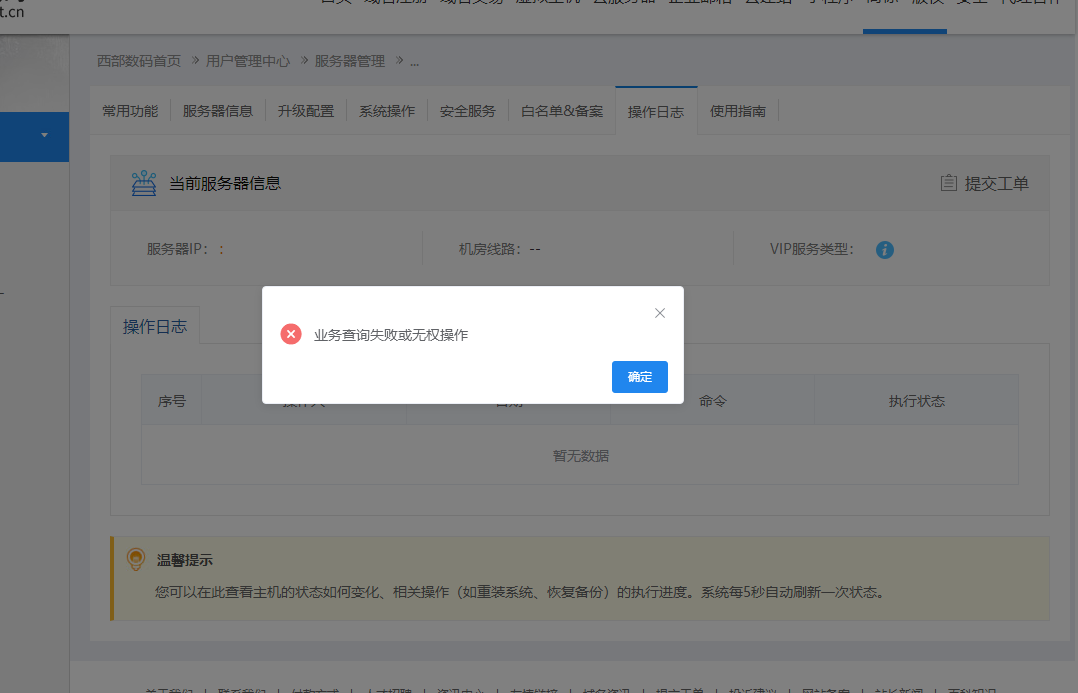Close the error dialog with the X icon
Screen dimensions: 1078x693
[x=660, y=313]
